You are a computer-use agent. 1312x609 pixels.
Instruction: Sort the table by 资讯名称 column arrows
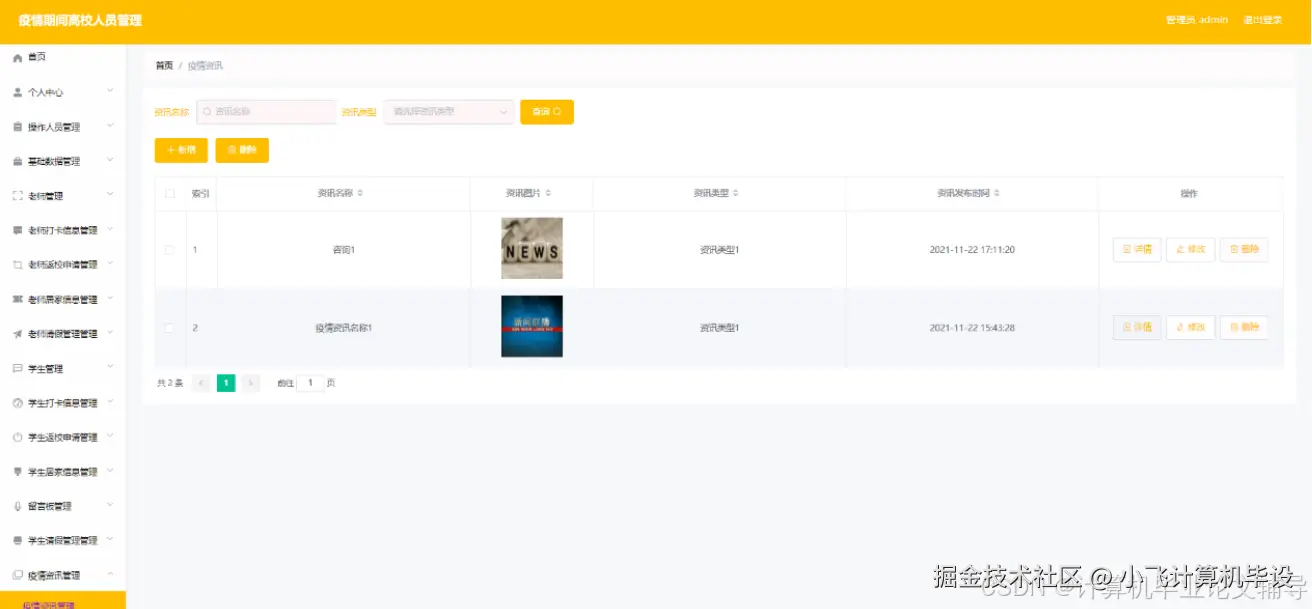pos(360,193)
